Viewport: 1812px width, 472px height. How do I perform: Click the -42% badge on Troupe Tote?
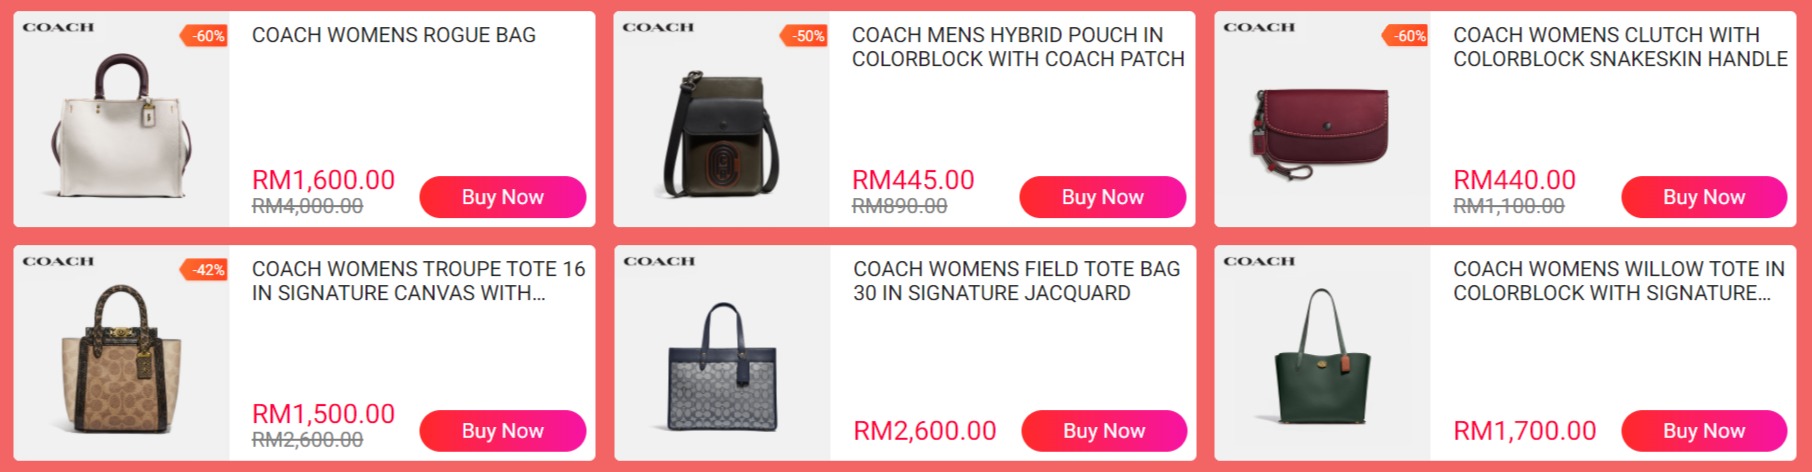click(x=205, y=270)
